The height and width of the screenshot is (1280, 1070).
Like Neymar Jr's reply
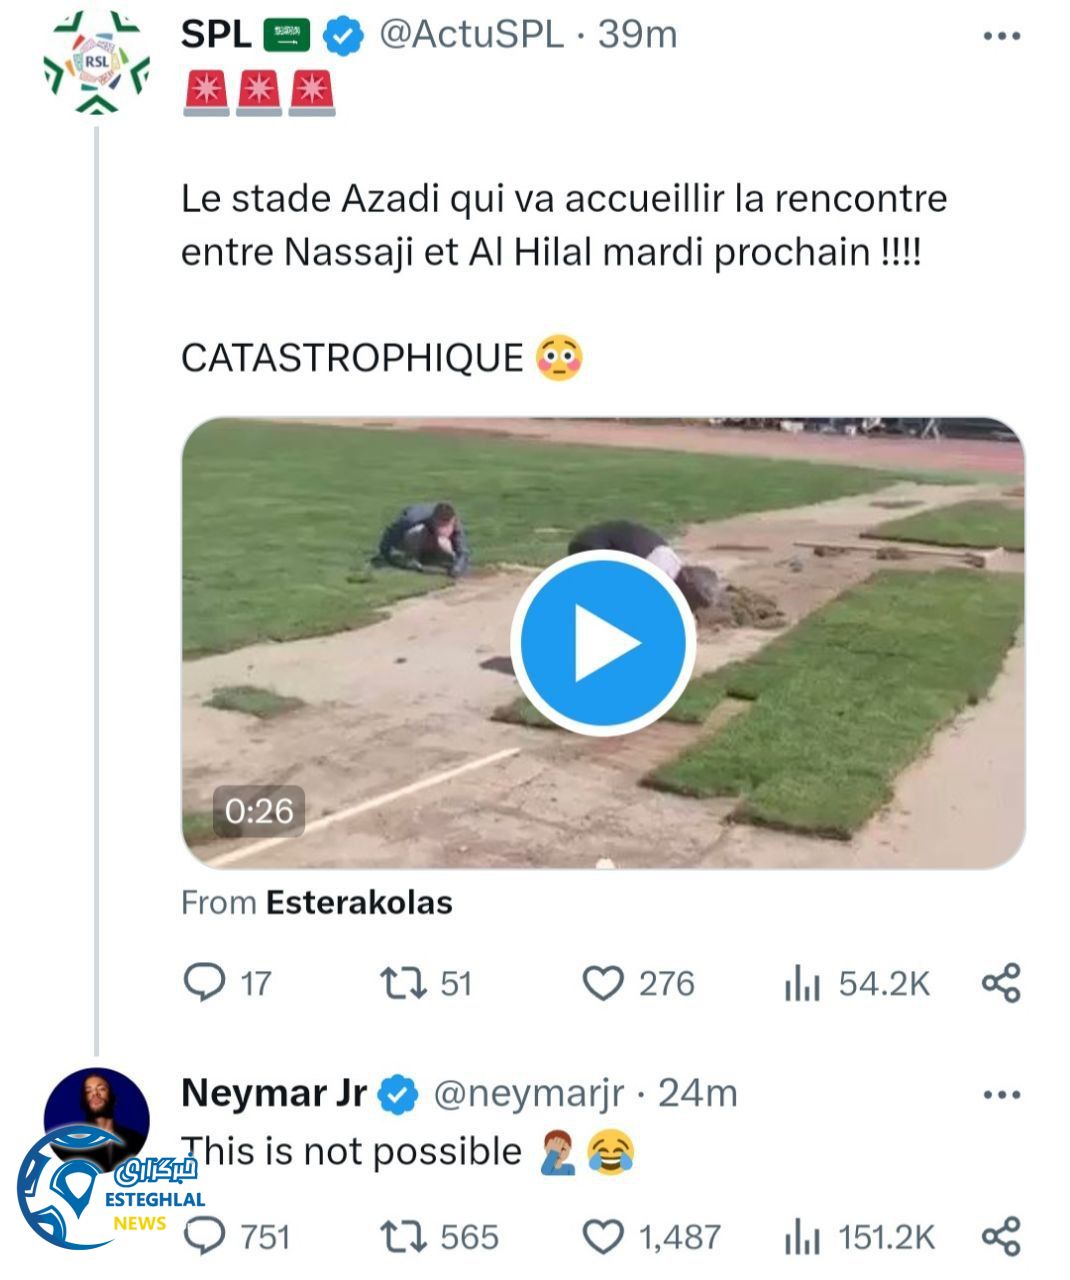[x=603, y=1237]
